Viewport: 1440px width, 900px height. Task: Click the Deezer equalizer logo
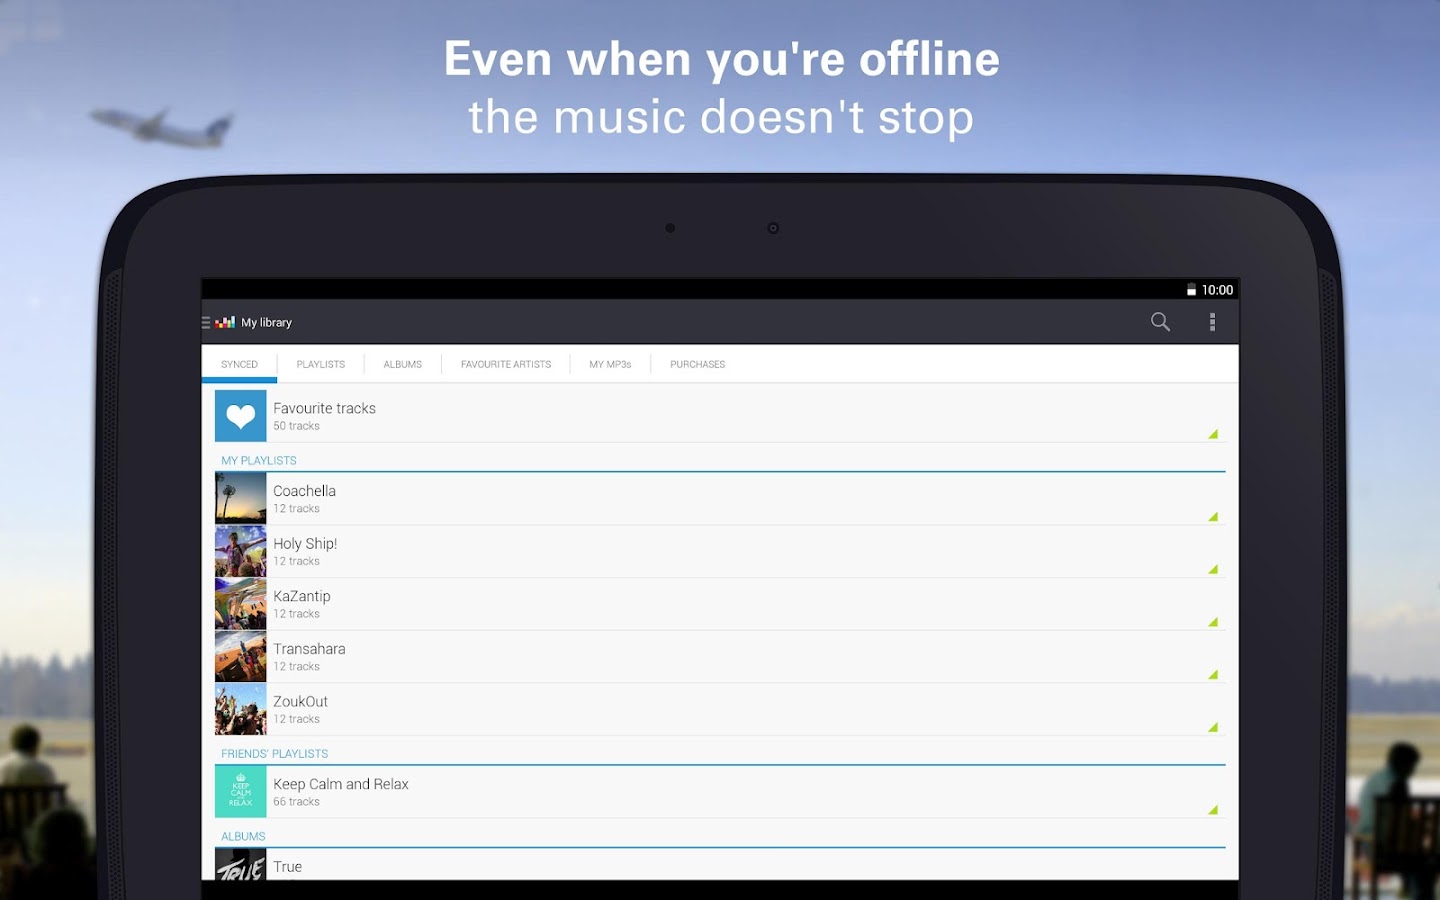pyautogui.click(x=226, y=322)
